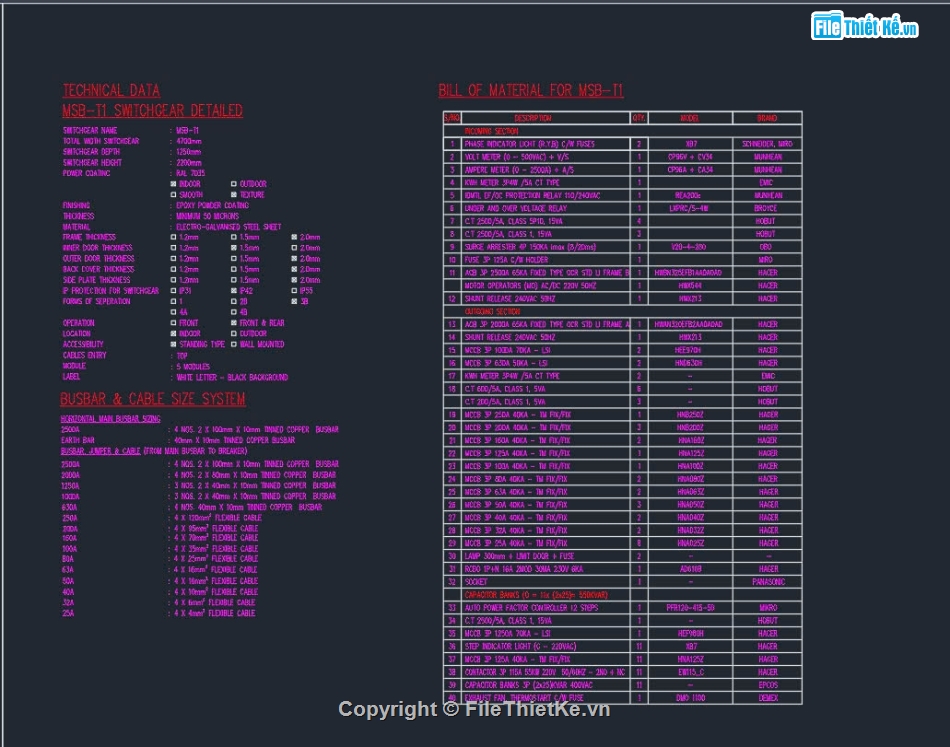Select the CABLES ENTRY label
The width and height of the screenshot is (950, 747).
click(84, 355)
